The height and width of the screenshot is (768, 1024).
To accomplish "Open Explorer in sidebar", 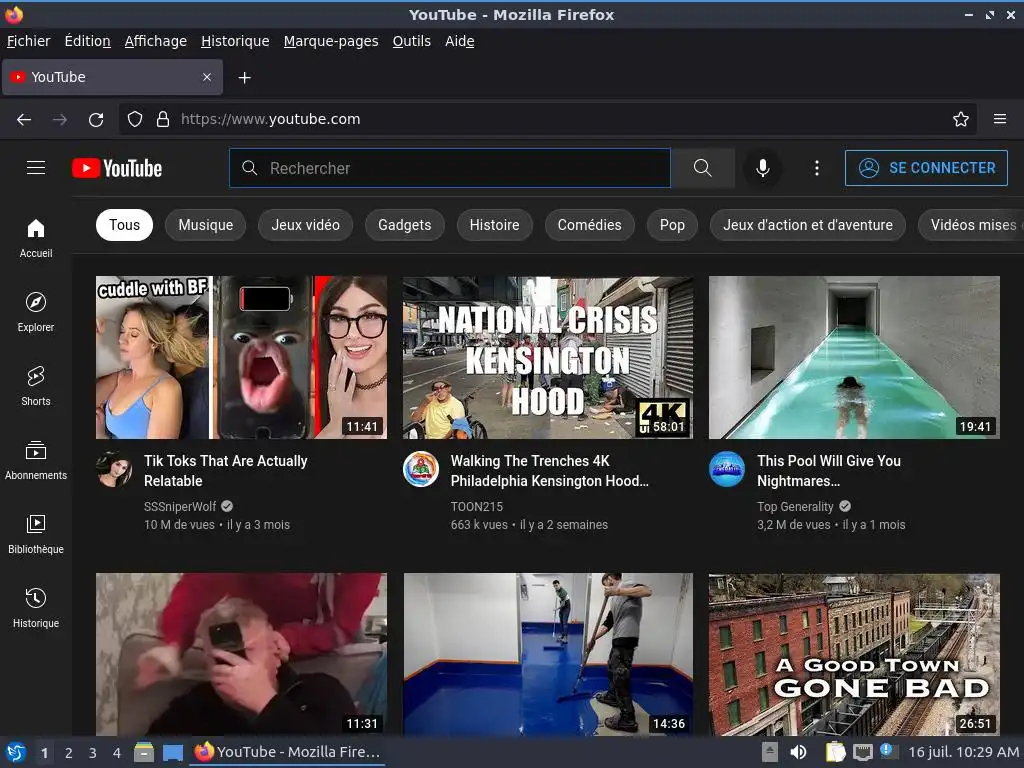I will click(36, 312).
